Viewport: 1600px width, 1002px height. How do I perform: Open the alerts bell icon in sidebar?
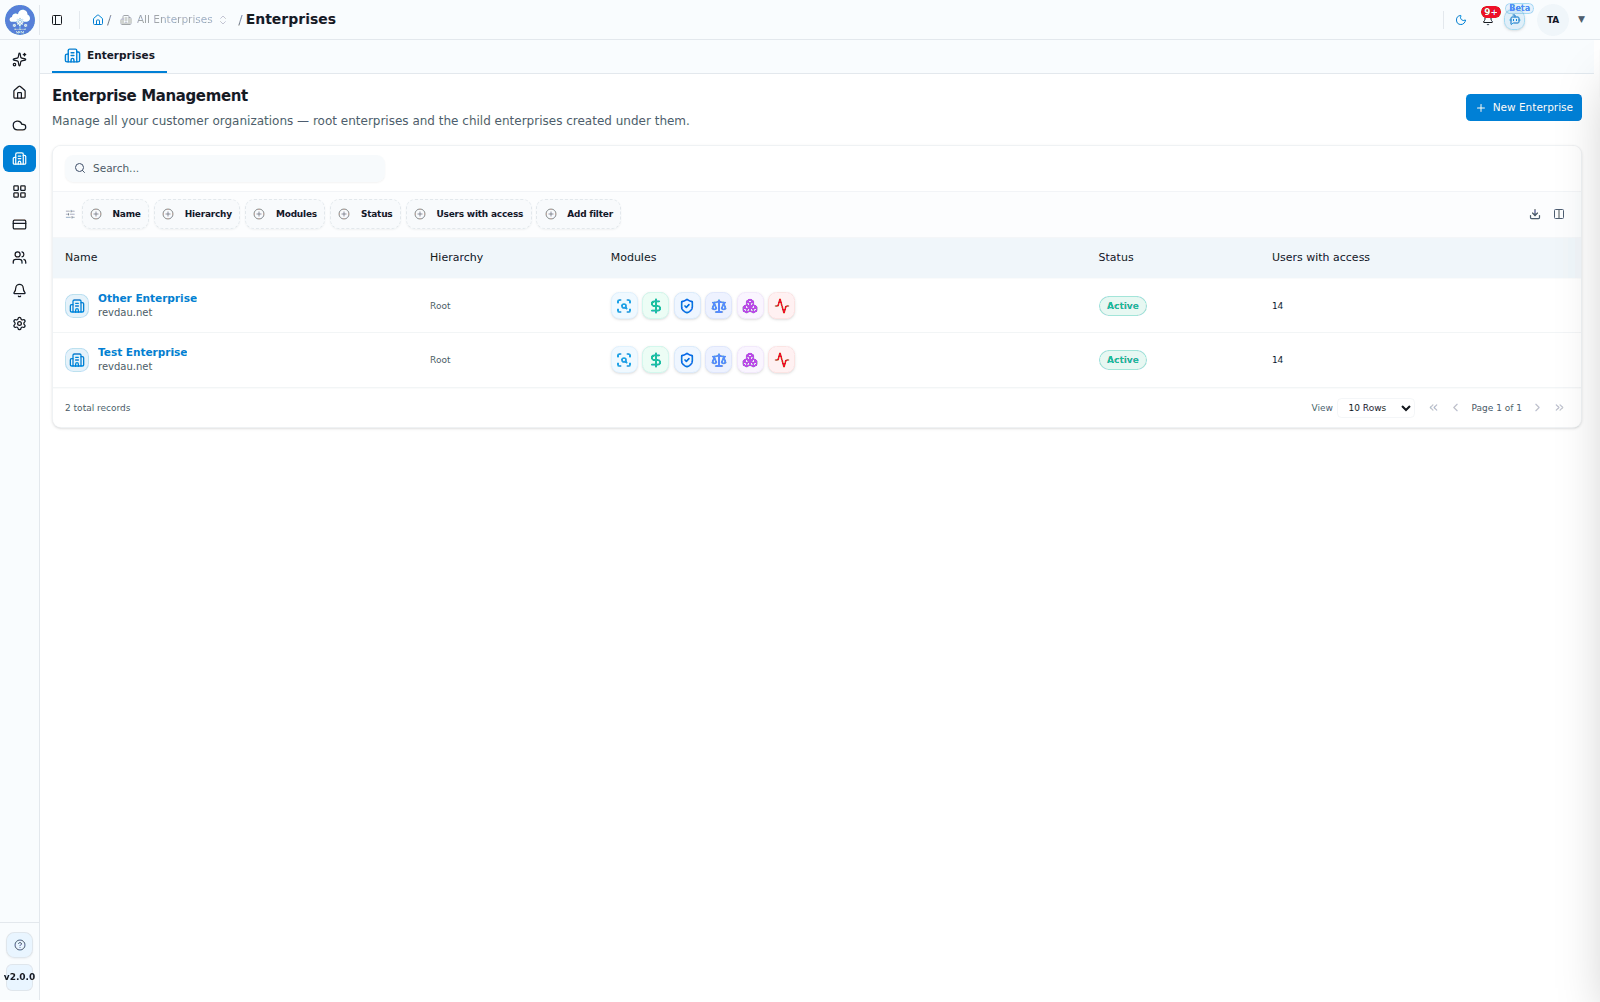[x=19, y=291]
